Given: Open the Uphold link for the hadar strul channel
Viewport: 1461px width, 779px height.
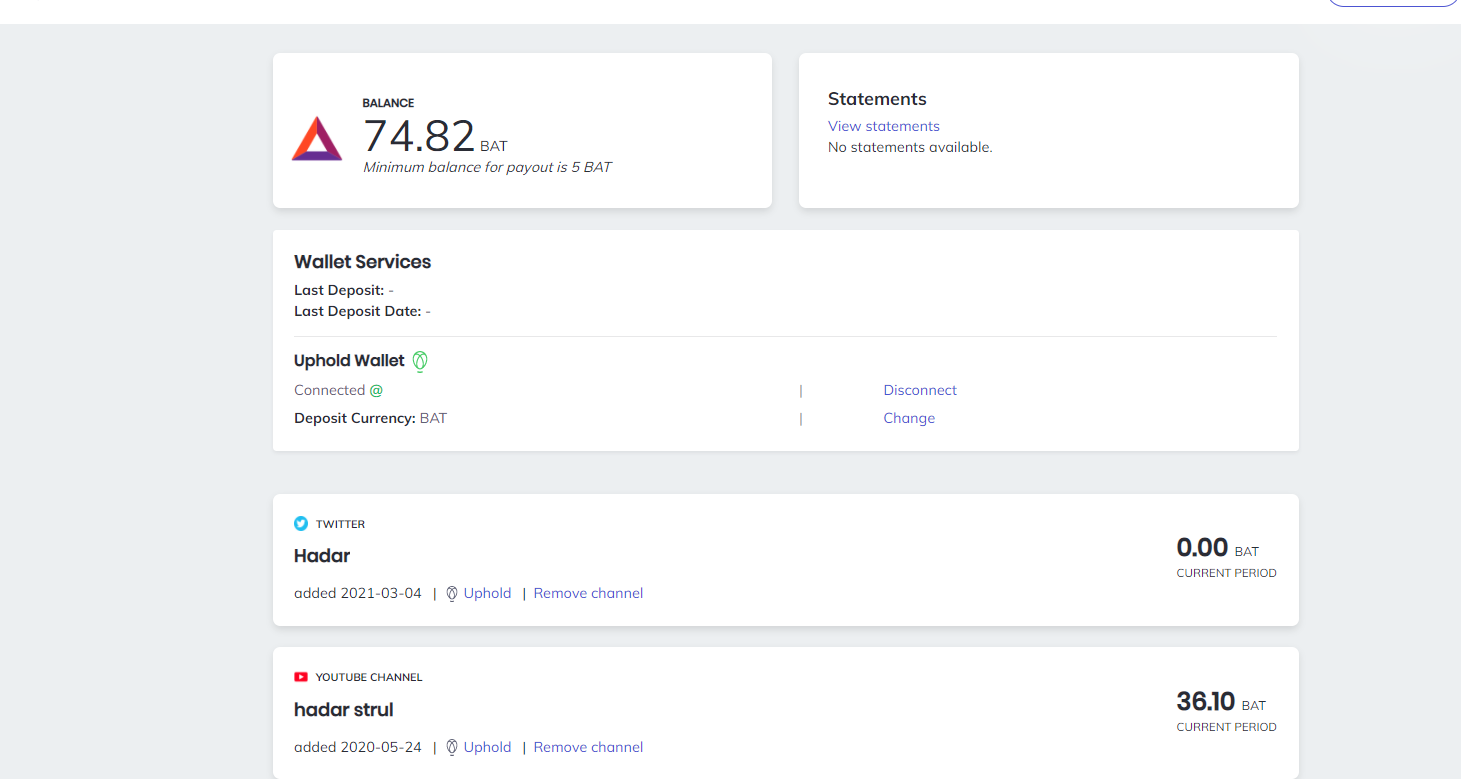Looking at the screenshot, I should (487, 747).
